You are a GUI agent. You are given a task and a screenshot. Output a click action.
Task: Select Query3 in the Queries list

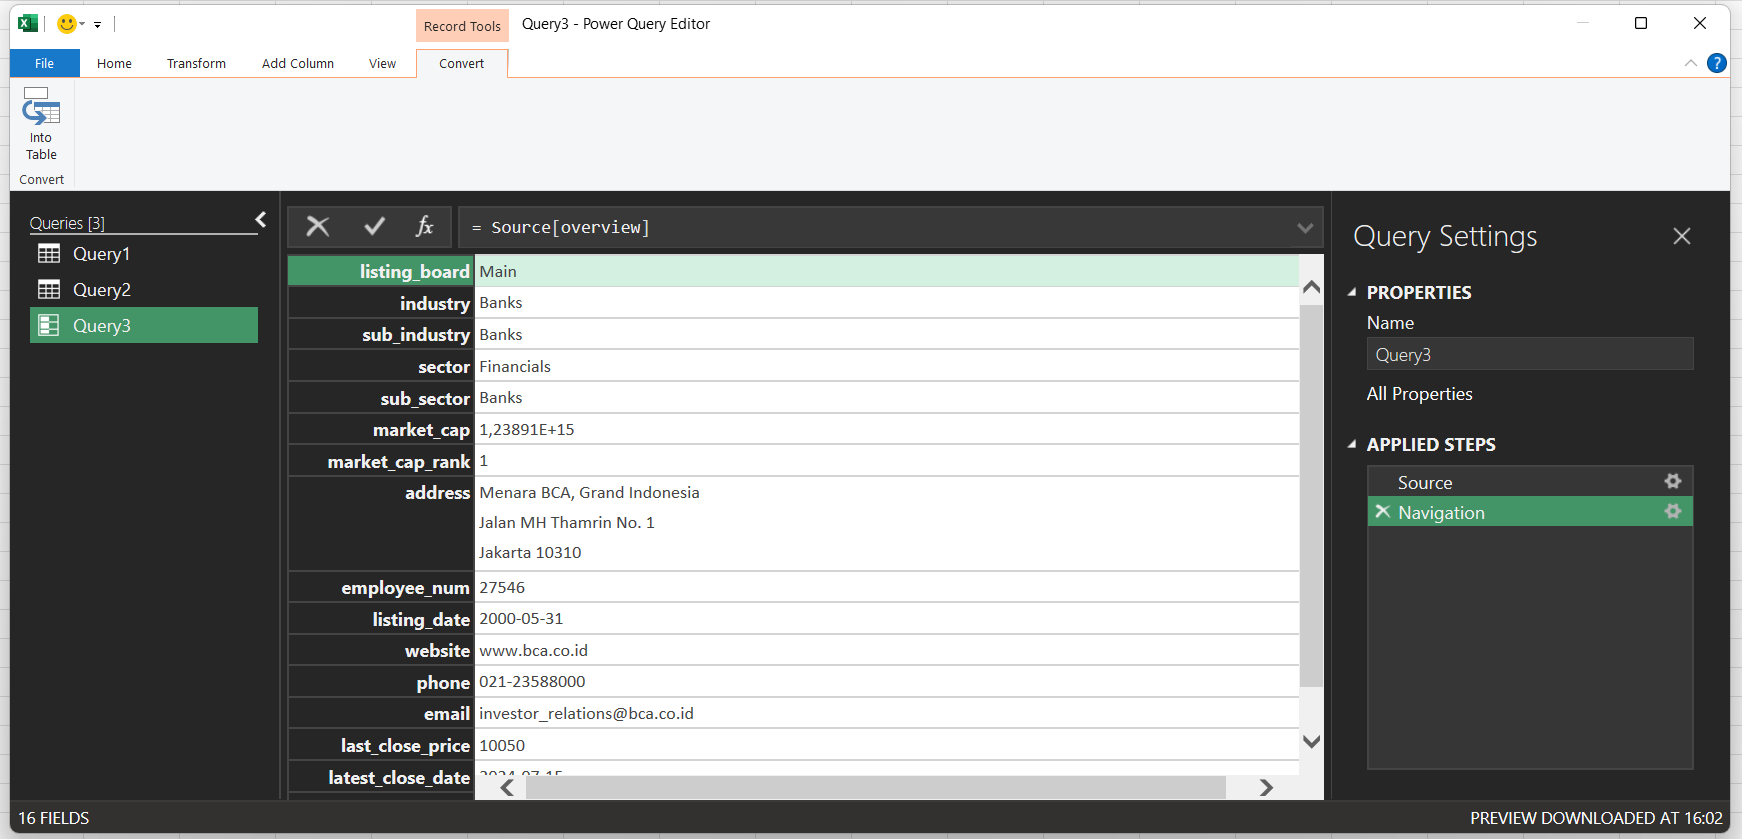[144, 325]
